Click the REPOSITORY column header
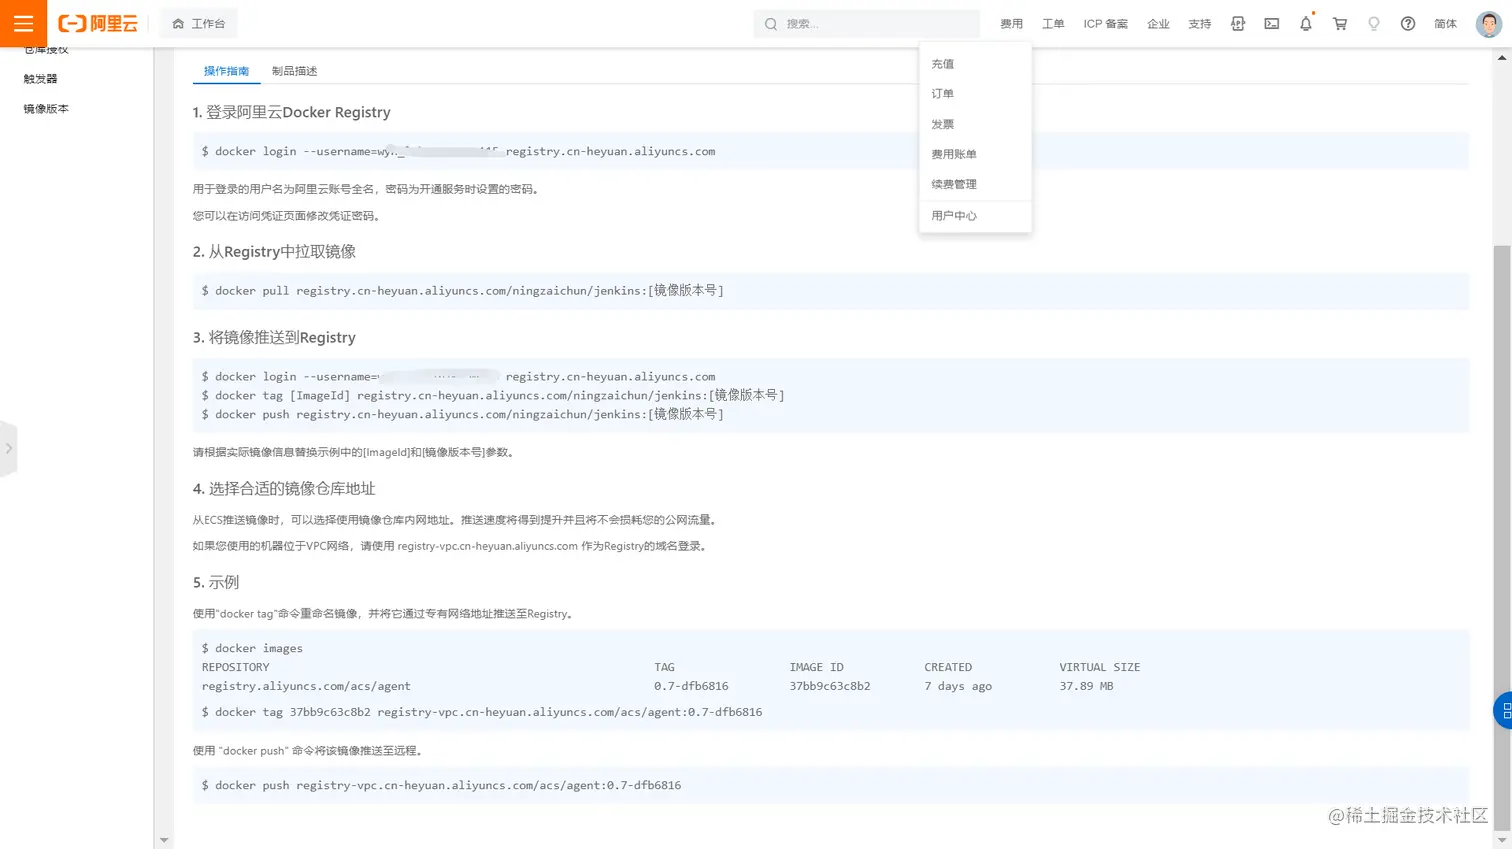Screen dimensions: 1512x849 click(235, 667)
